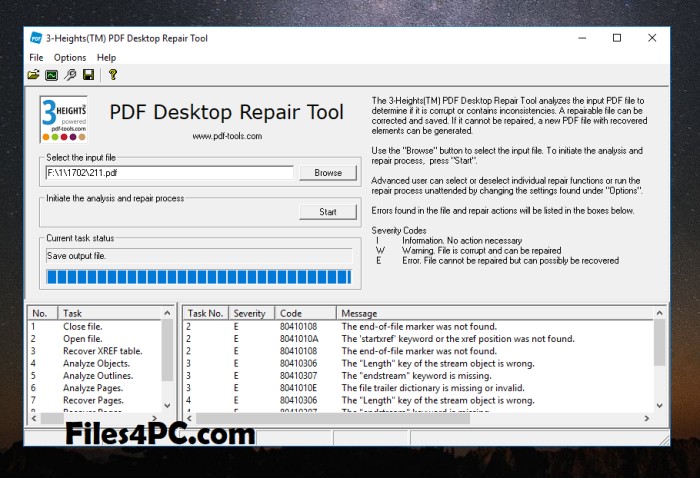This screenshot has height=478, width=700.
Task: Click the left arrow of task list horizontal scrollbar
Action: 34,418
